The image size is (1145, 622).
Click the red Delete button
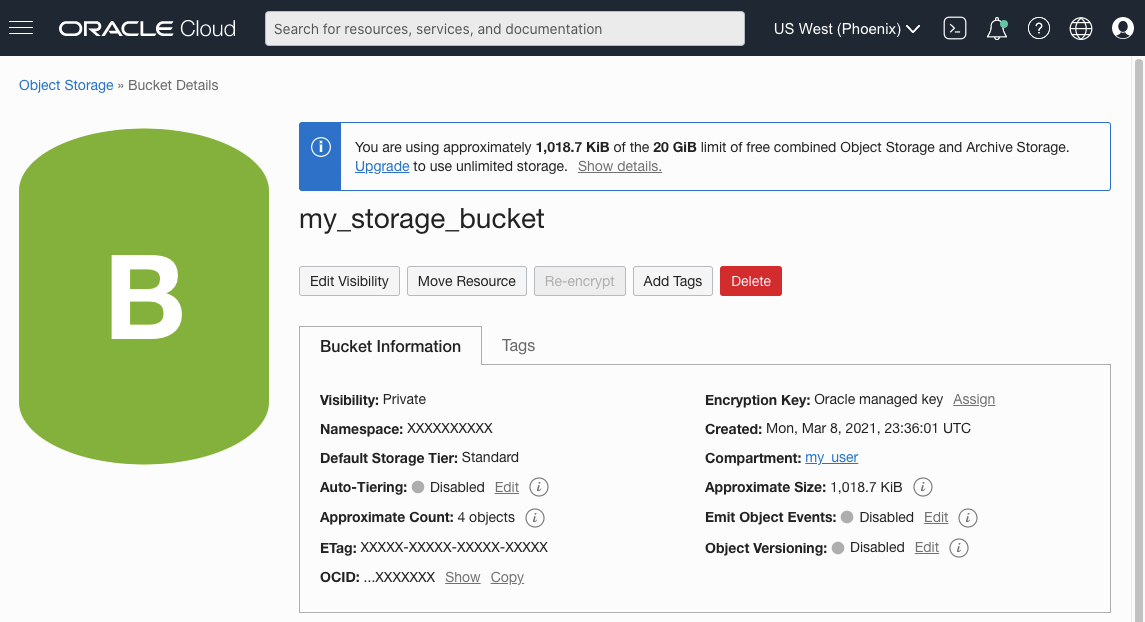(750, 281)
